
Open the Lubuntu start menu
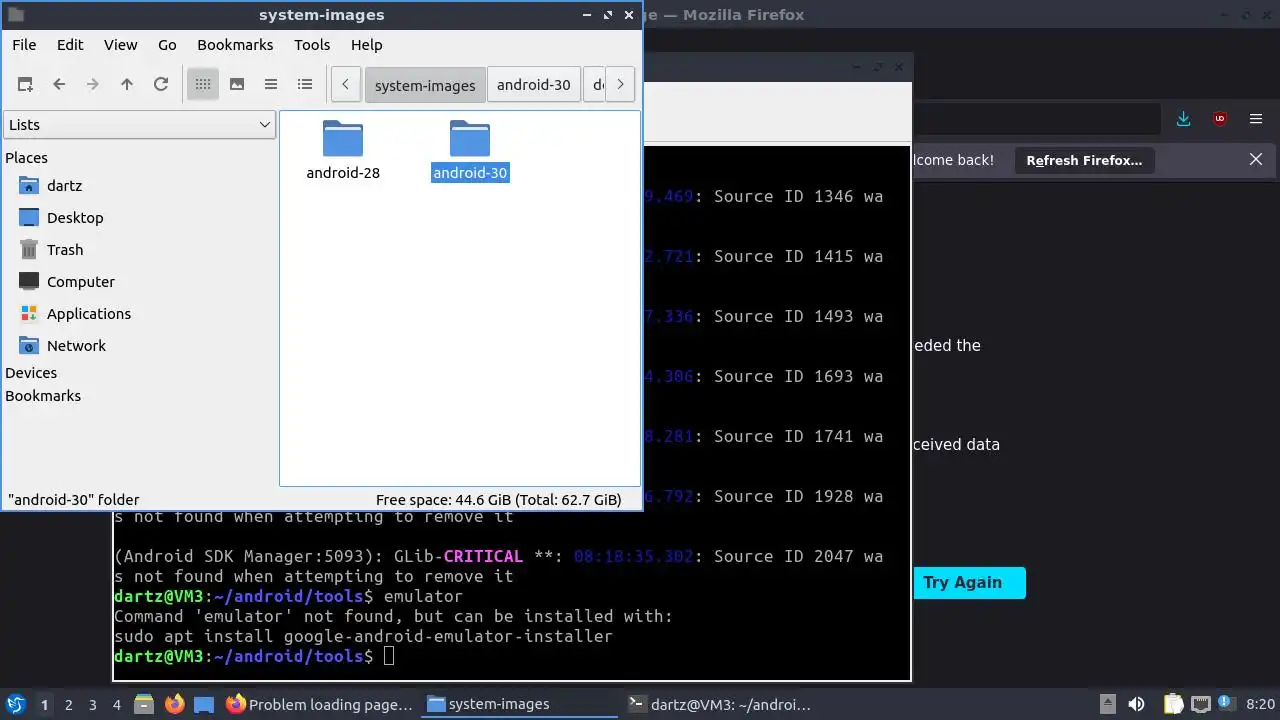pos(16,705)
